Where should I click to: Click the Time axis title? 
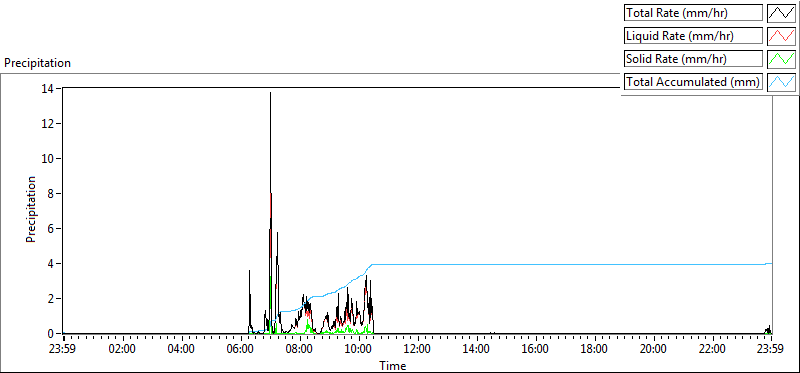[393, 365]
